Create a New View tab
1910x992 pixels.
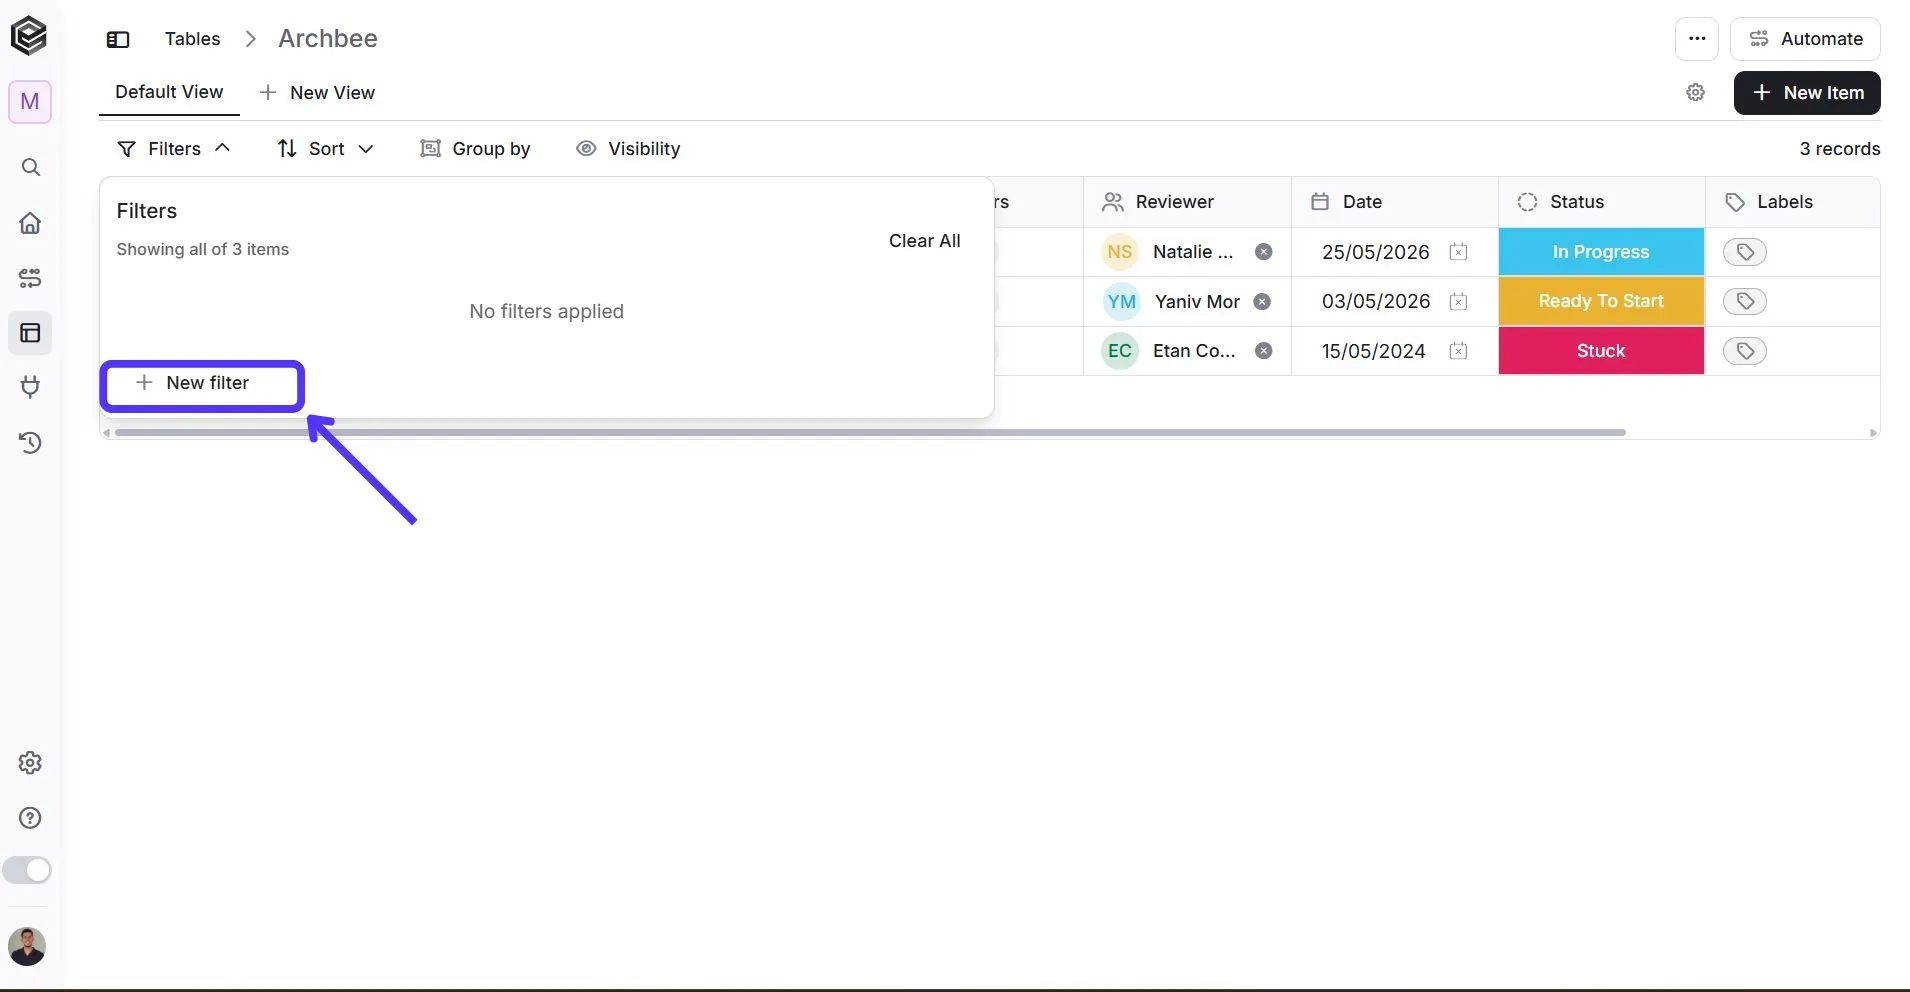[317, 93]
